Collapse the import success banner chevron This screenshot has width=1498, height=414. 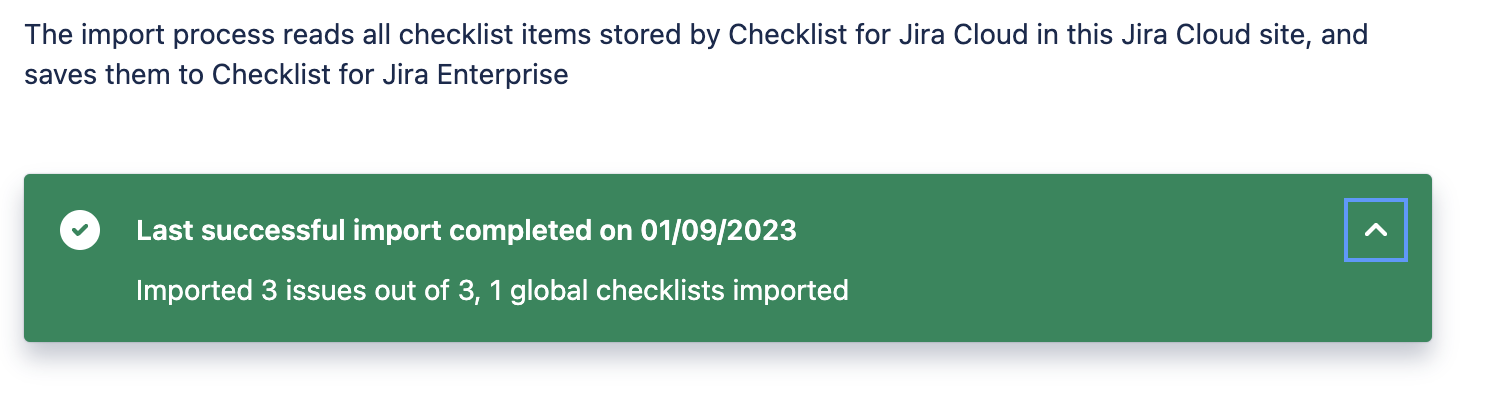tap(1375, 230)
